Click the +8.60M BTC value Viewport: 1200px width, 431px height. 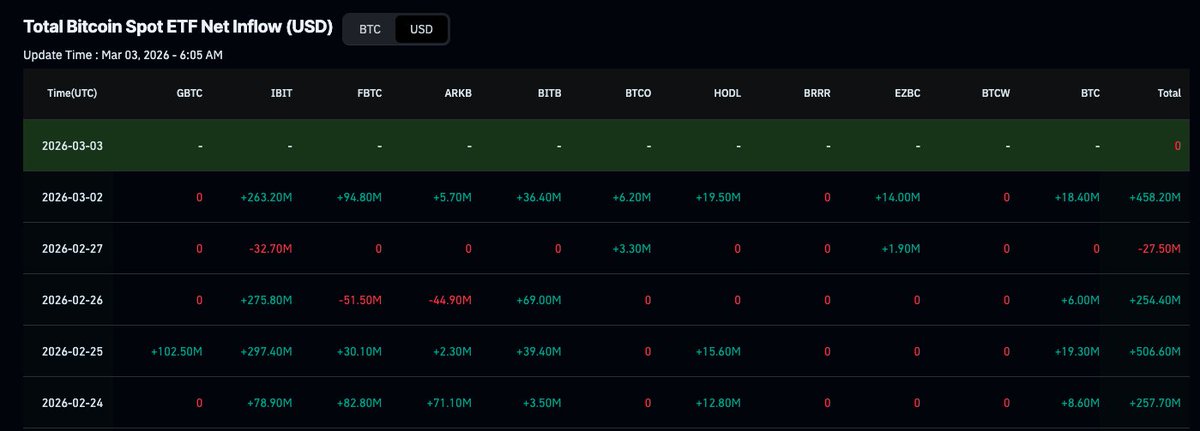1081,403
